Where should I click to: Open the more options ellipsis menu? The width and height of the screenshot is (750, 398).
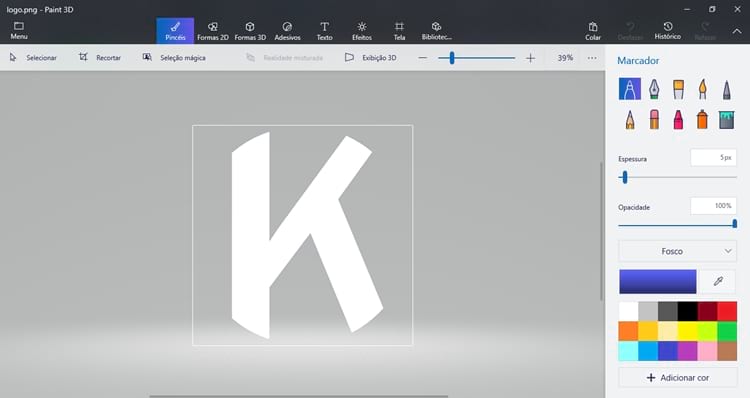[x=592, y=58]
